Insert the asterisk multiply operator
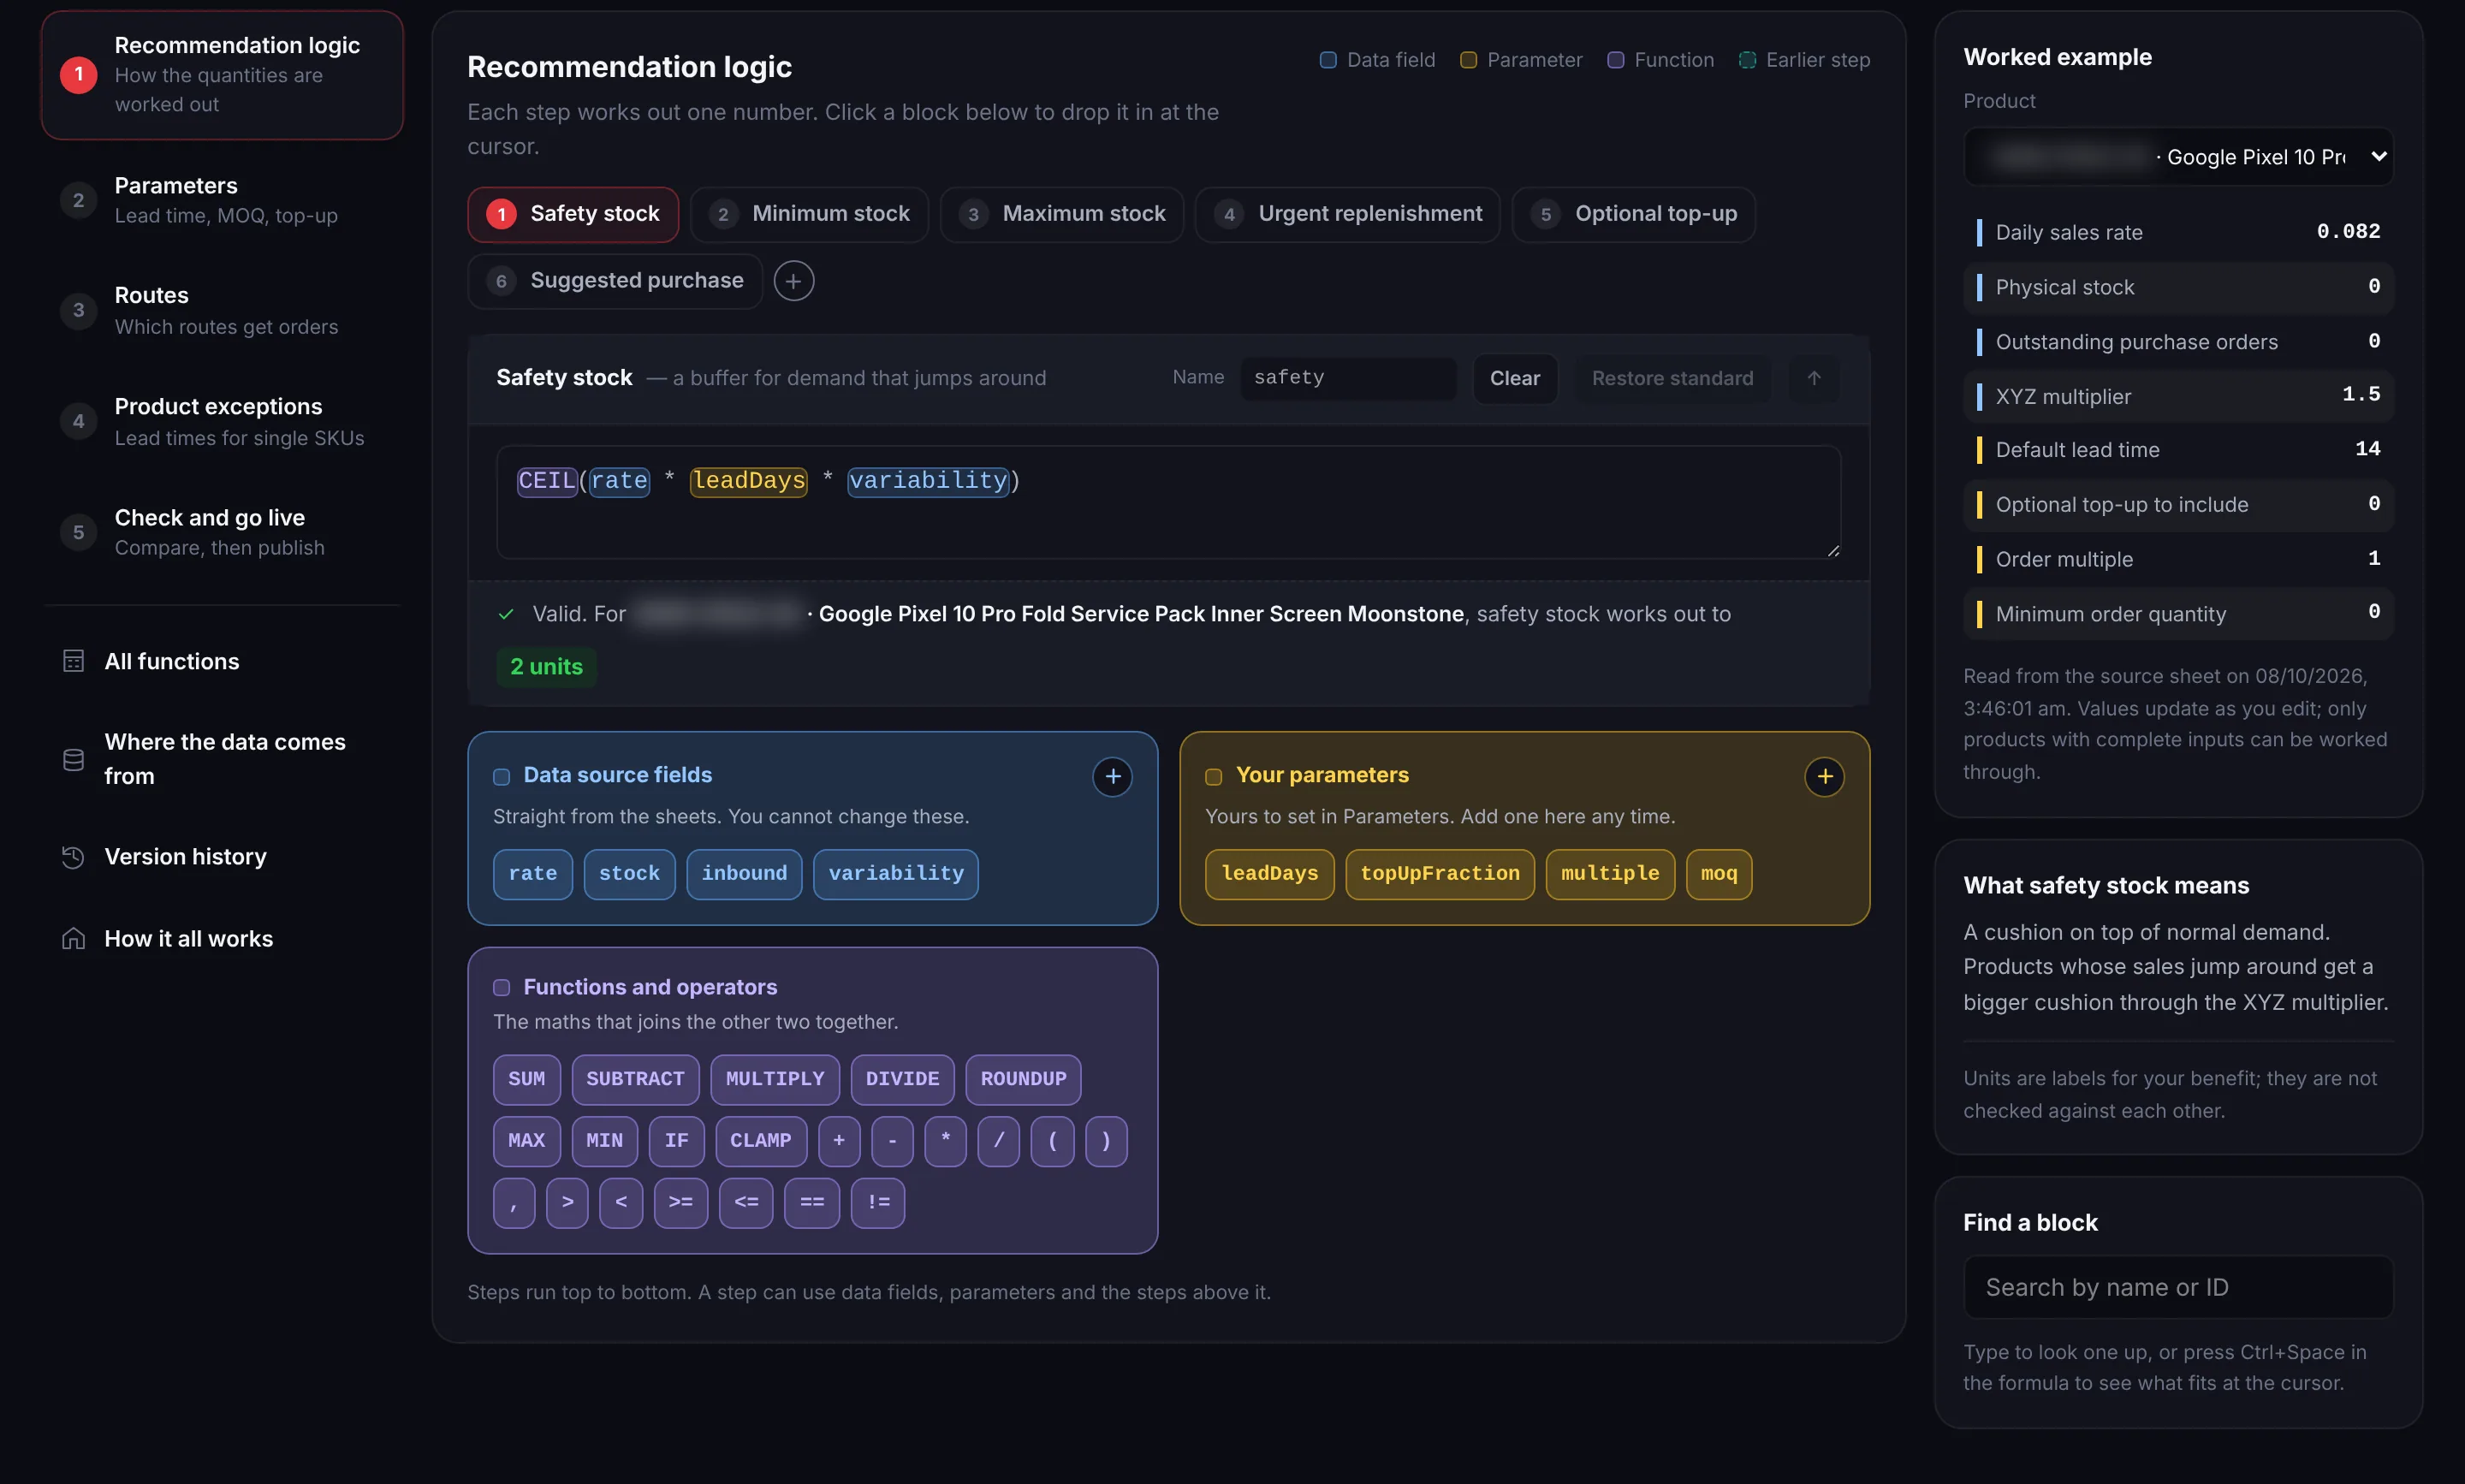The image size is (2465, 1484). (945, 1141)
